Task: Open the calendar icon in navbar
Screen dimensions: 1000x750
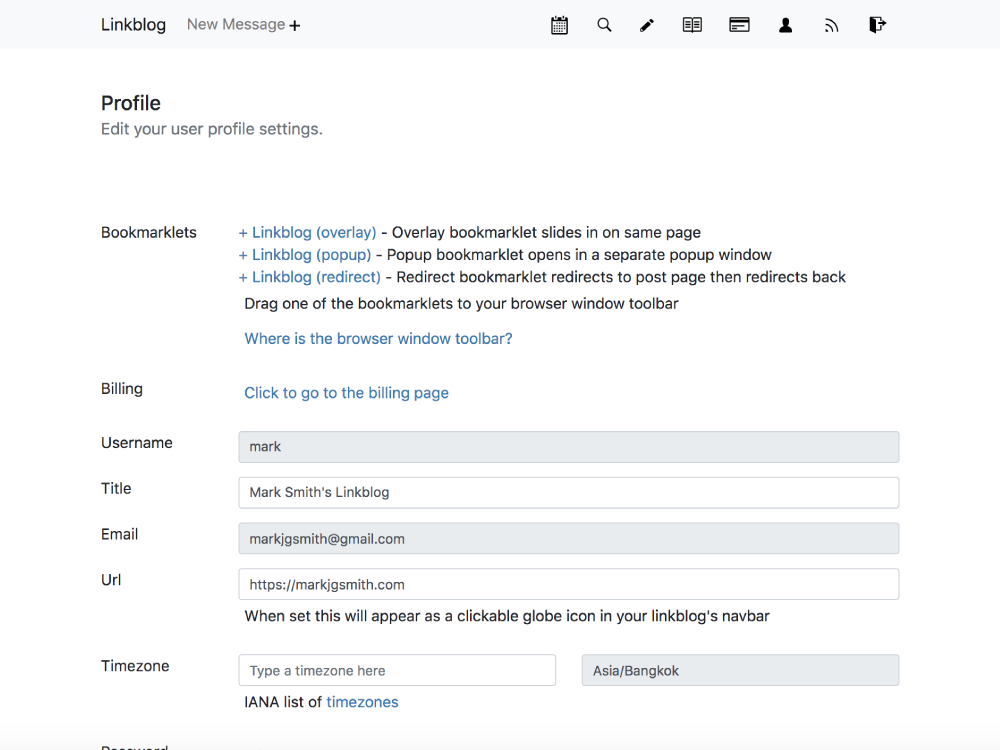Action: [x=559, y=26]
